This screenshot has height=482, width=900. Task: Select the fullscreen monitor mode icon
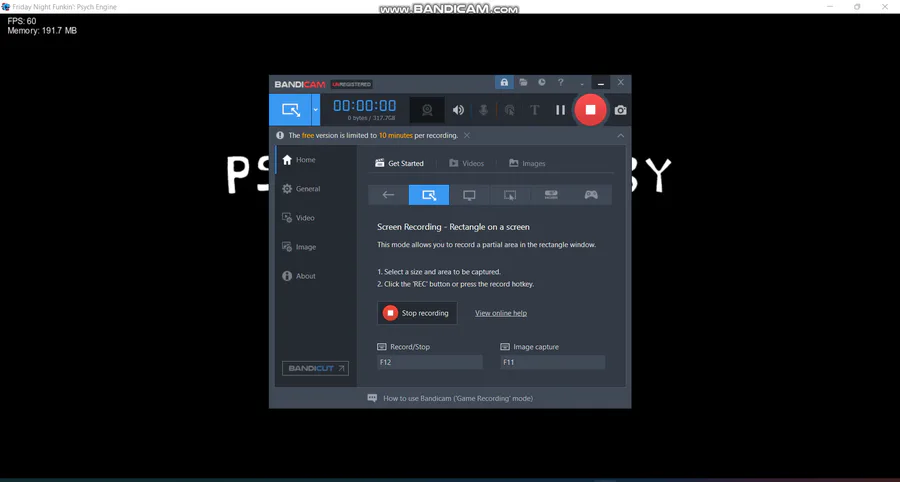coord(470,195)
